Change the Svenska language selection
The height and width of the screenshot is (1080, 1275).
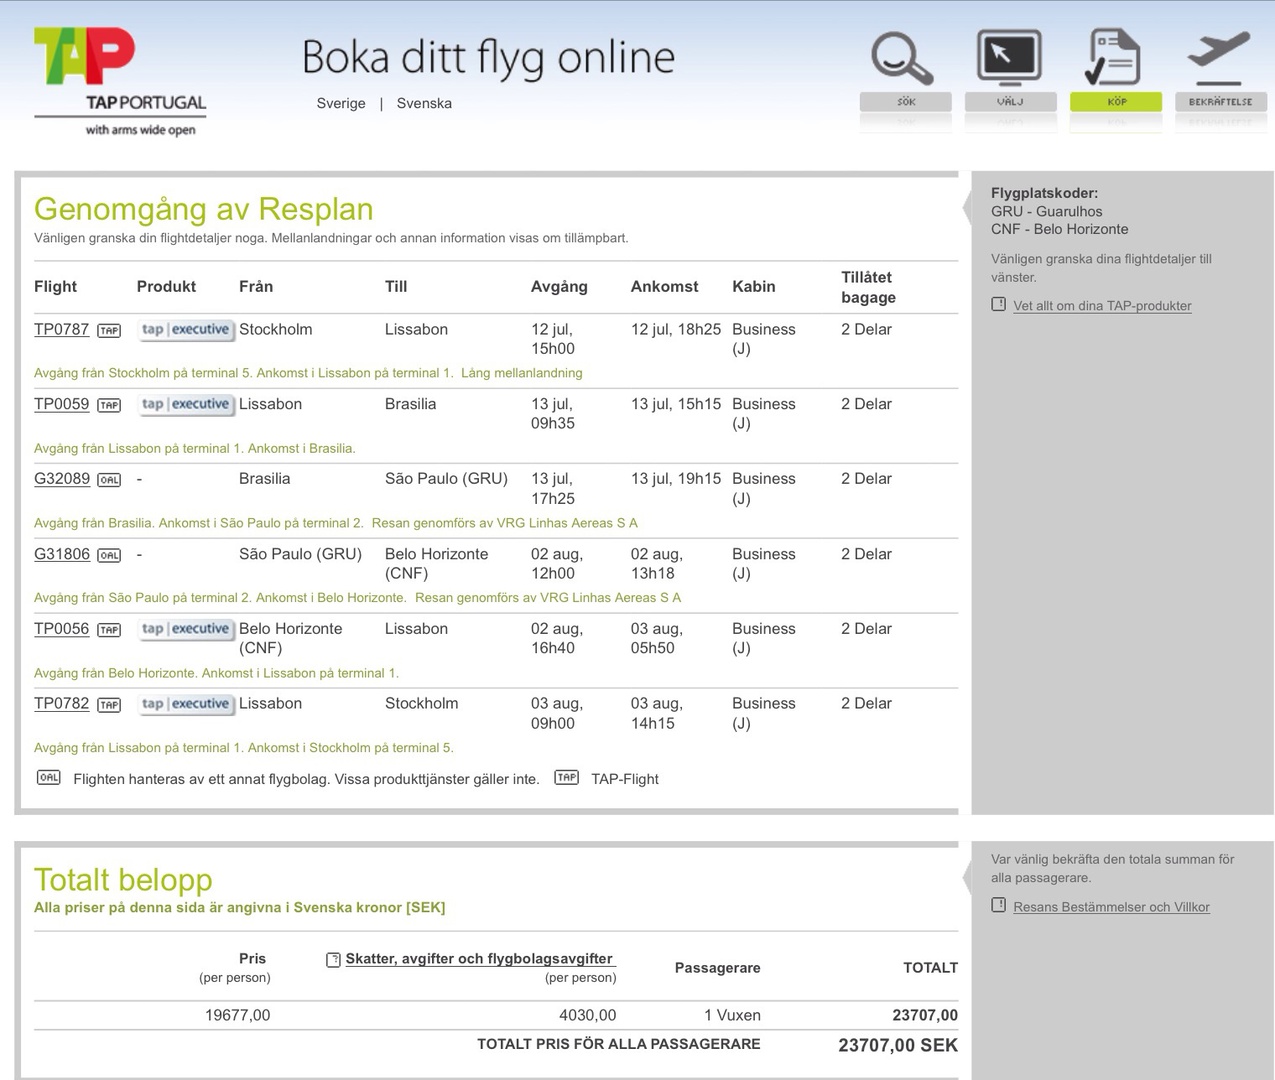[x=424, y=104]
